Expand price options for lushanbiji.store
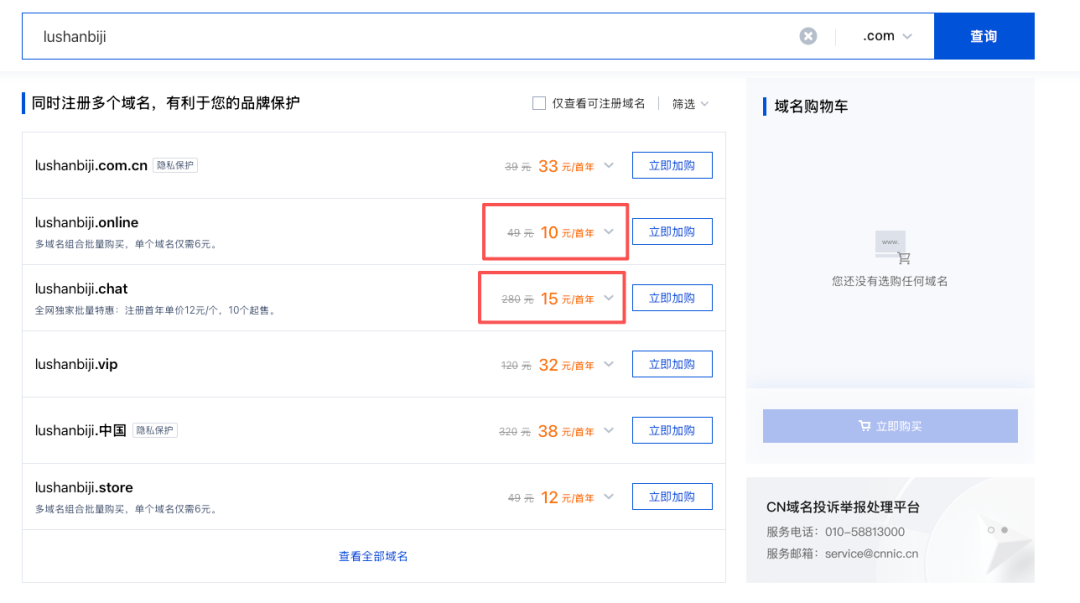This screenshot has height=603, width=1080. [609, 496]
